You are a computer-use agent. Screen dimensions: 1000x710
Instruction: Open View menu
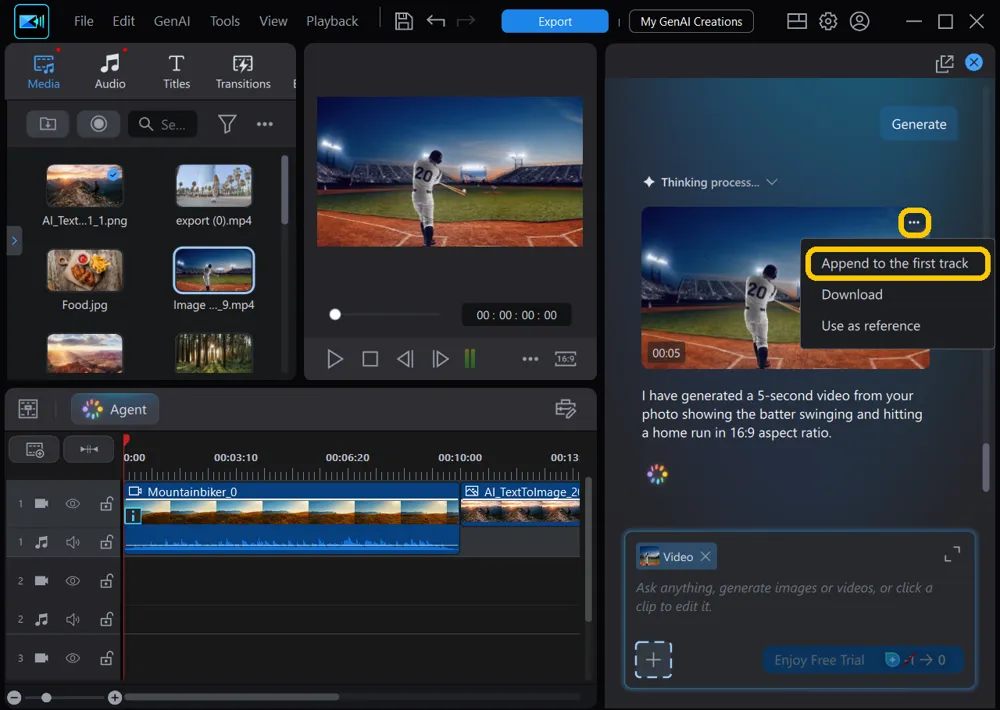click(x=273, y=22)
